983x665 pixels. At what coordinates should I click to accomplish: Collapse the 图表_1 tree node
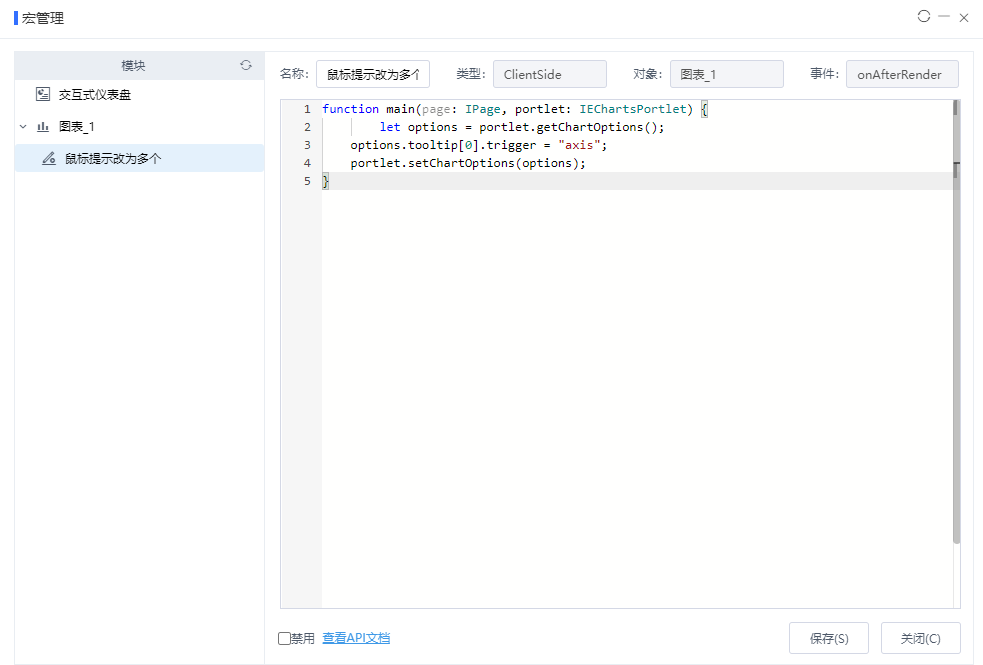23,127
